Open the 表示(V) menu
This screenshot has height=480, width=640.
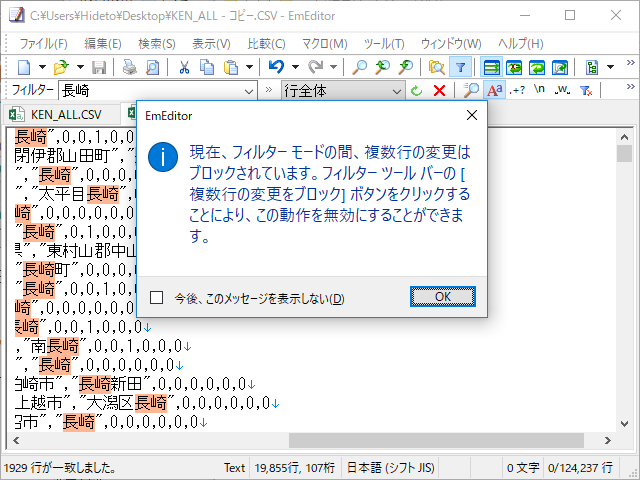click(211, 44)
